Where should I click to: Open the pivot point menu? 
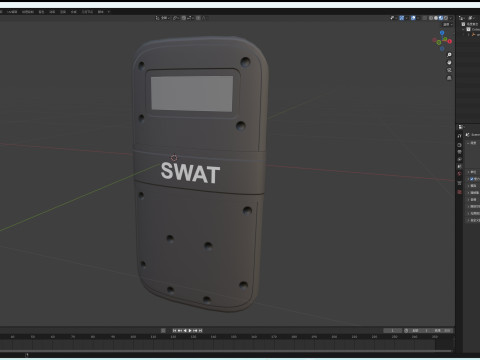click(176, 18)
